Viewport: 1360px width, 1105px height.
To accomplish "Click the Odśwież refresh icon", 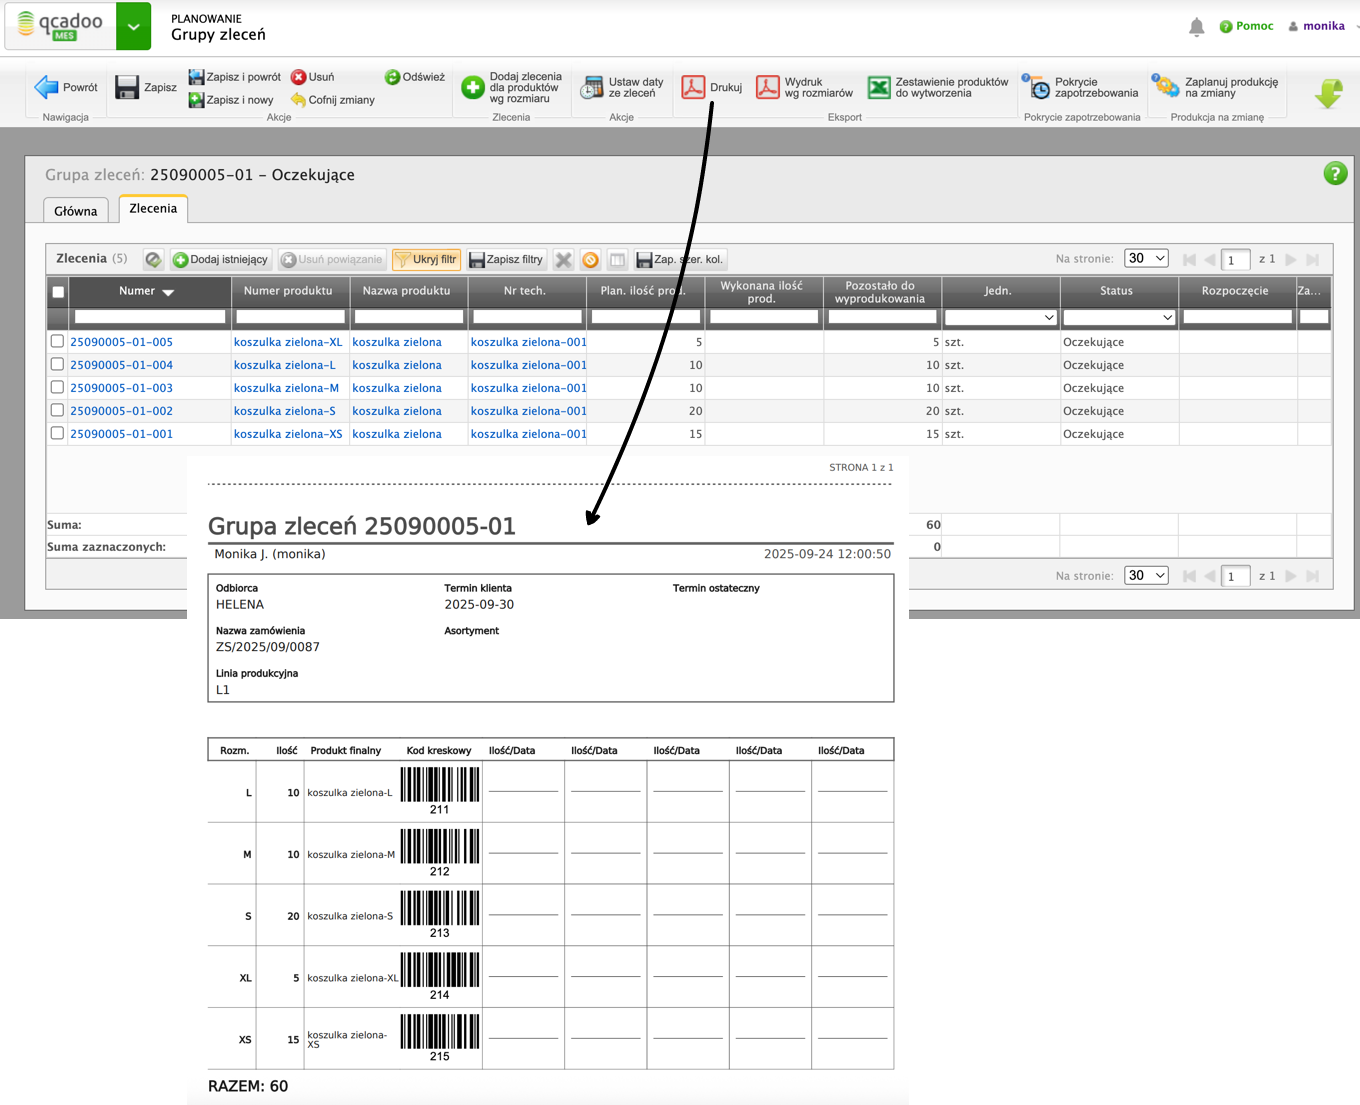I will [392, 77].
